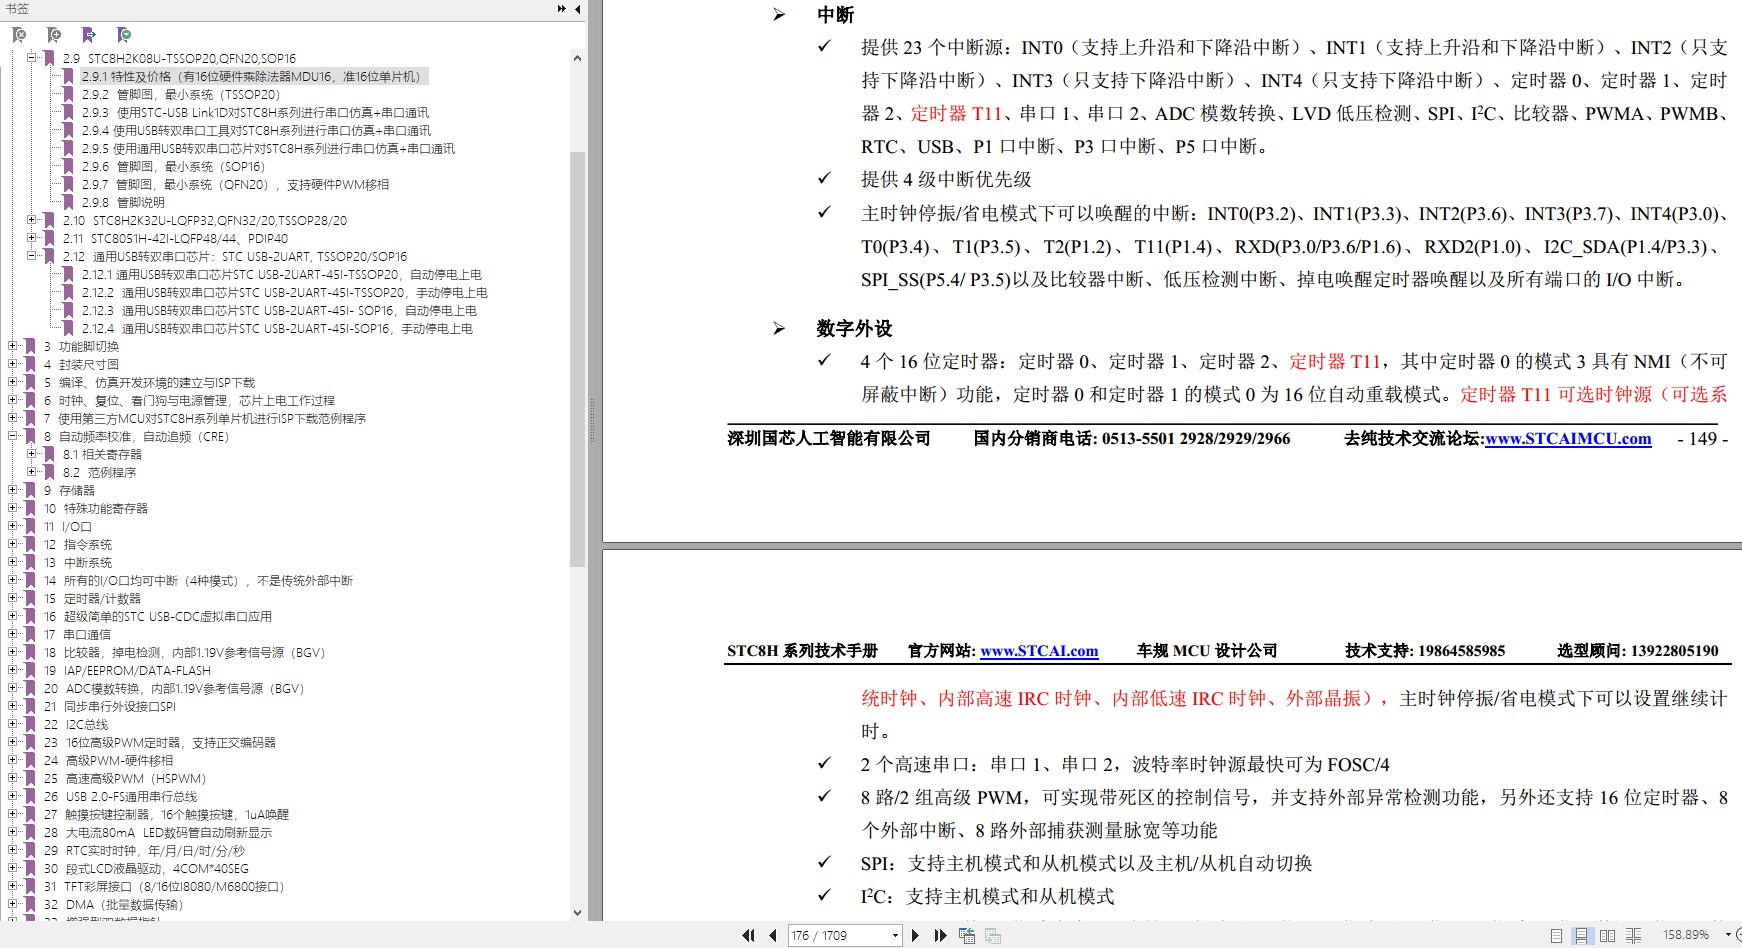Go to the first page
This screenshot has height=948, width=1742.
[748, 935]
